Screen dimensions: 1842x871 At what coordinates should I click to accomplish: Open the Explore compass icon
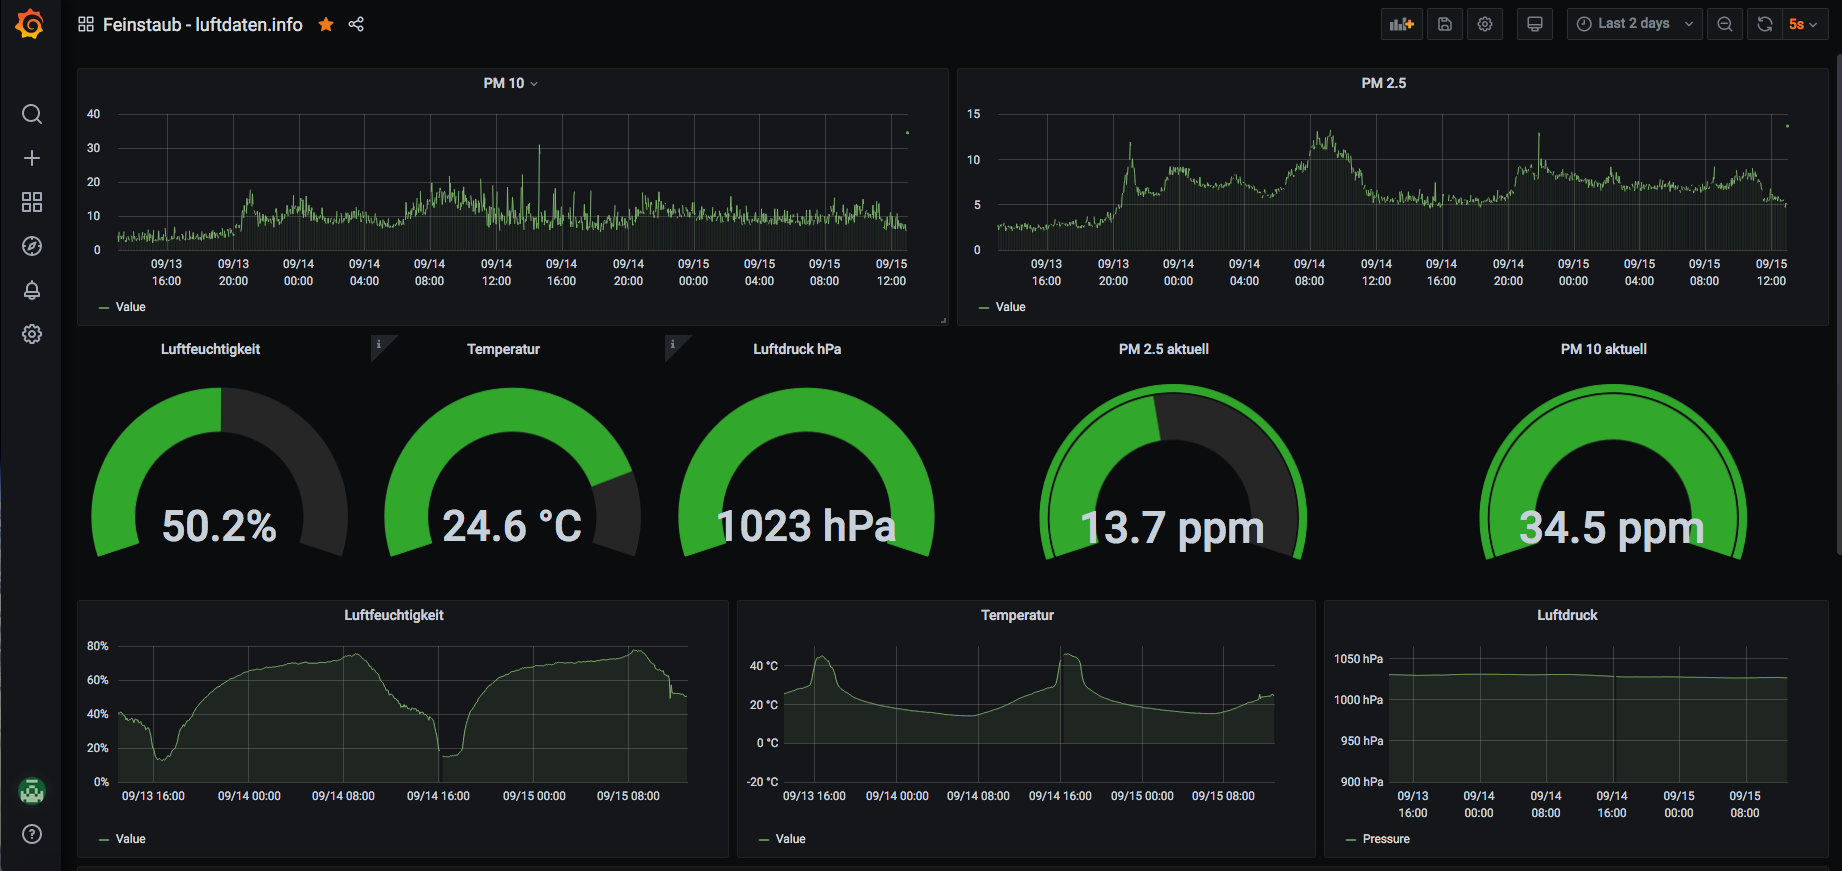(x=32, y=246)
